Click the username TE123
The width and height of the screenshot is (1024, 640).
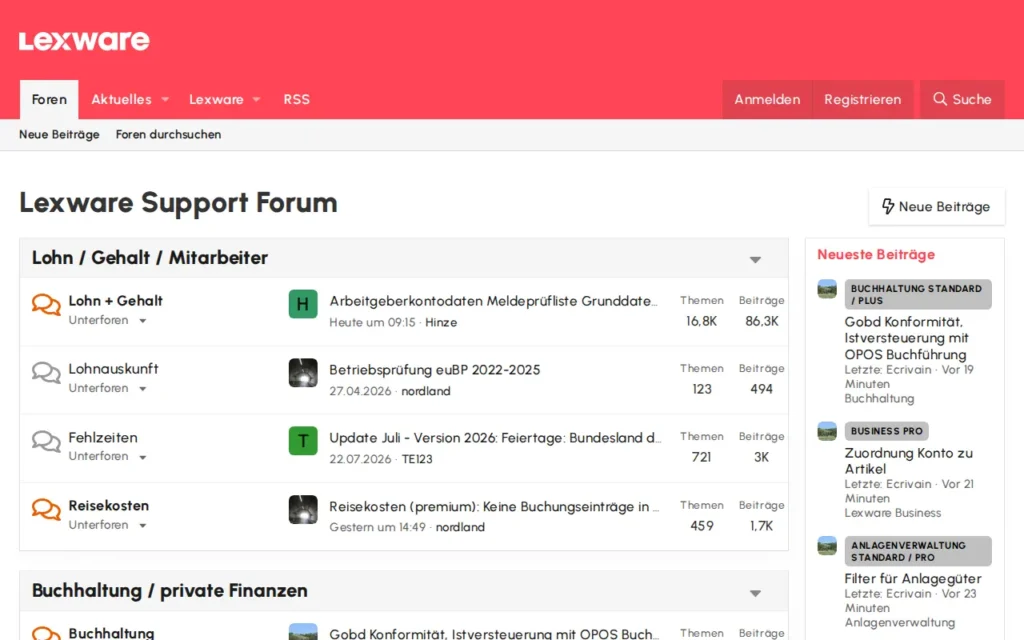point(417,458)
